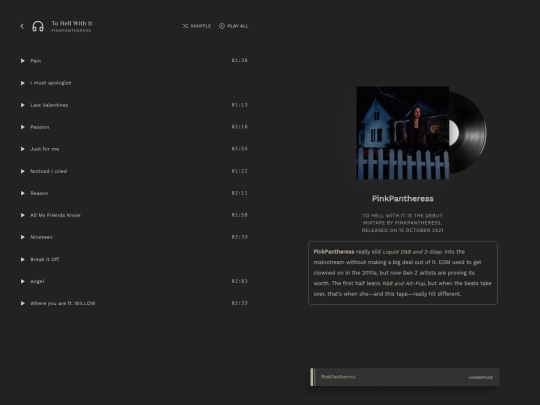This screenshot has height=405, width=540.
Task: Play the track Break It Off
Action: pyautogui.click(x=23, y=259)
